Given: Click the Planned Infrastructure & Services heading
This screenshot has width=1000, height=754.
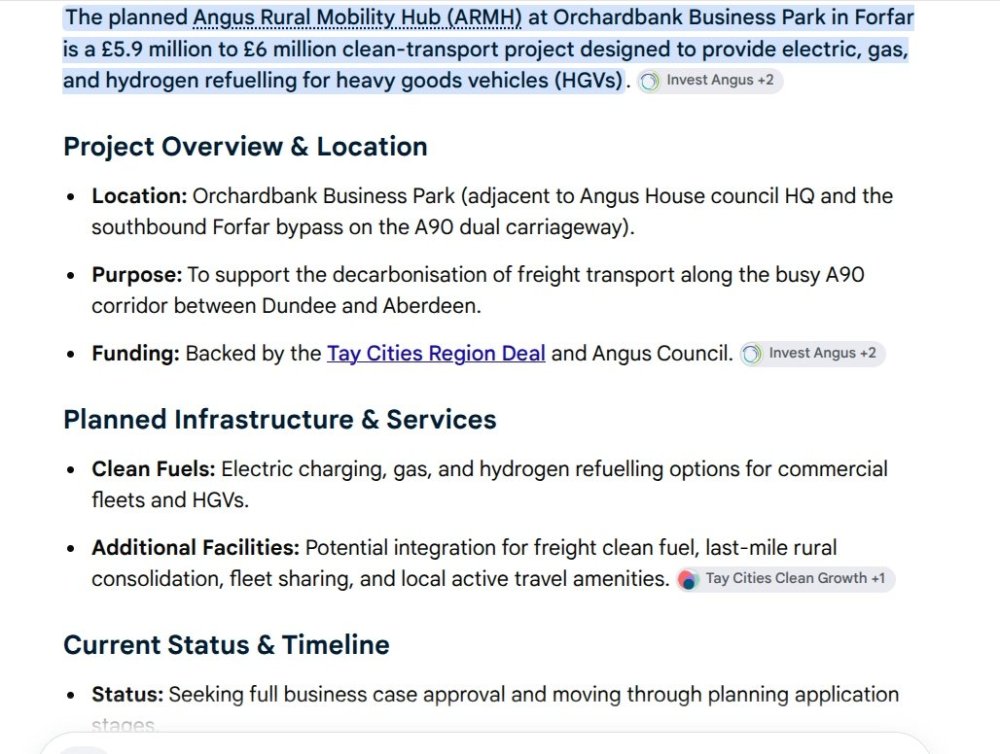Looking at the screenshot, I should [x=280, y=420].
